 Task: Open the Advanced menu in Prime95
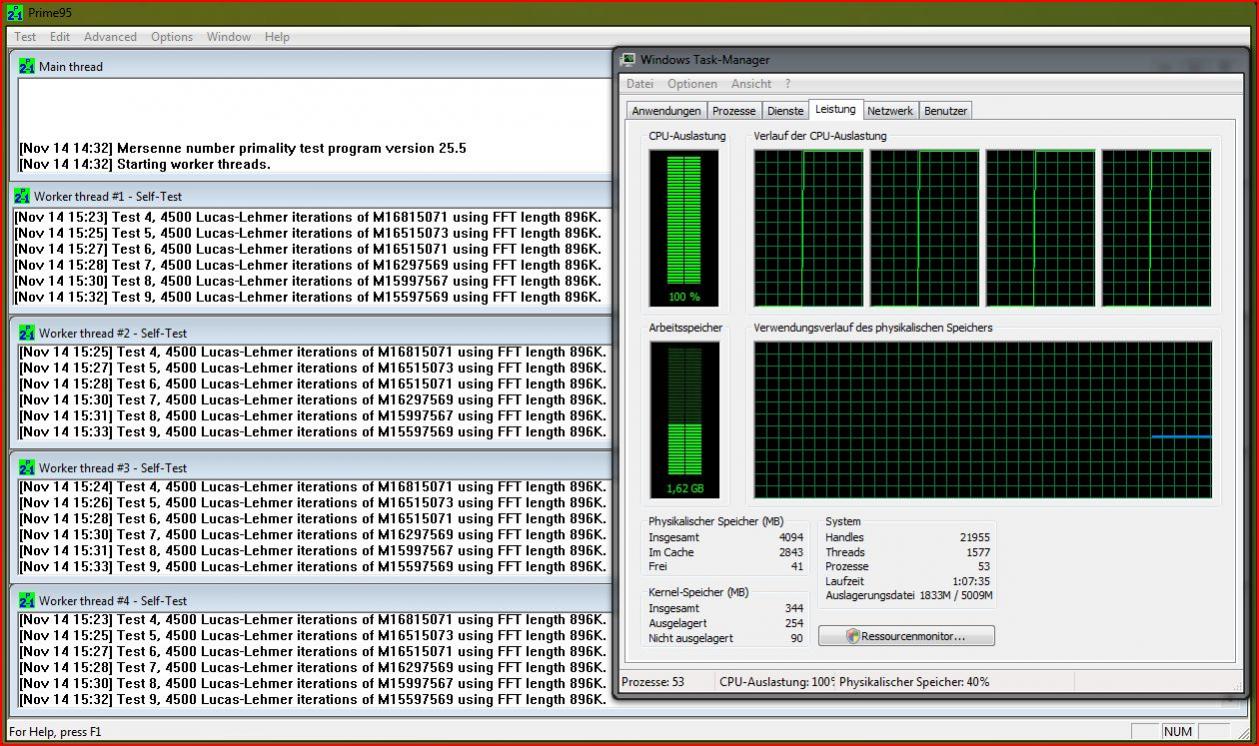click(x=110, y=37)
